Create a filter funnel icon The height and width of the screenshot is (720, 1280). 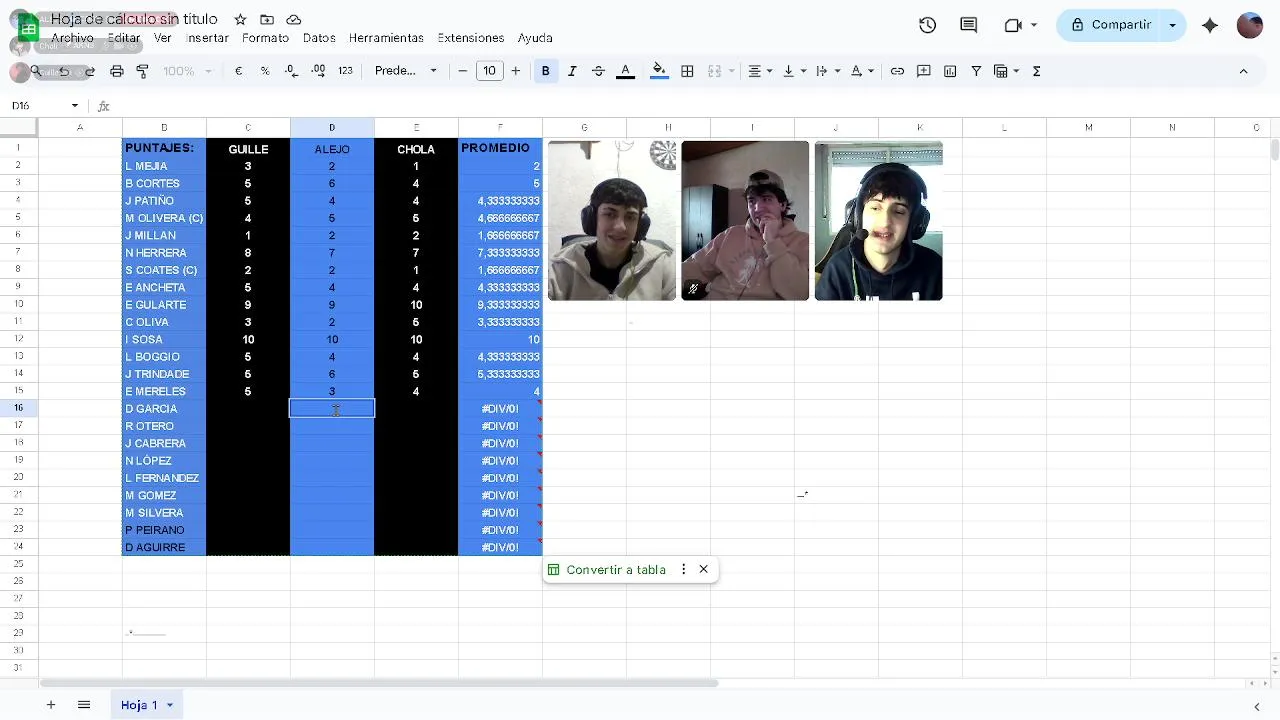tap(976, 71)
